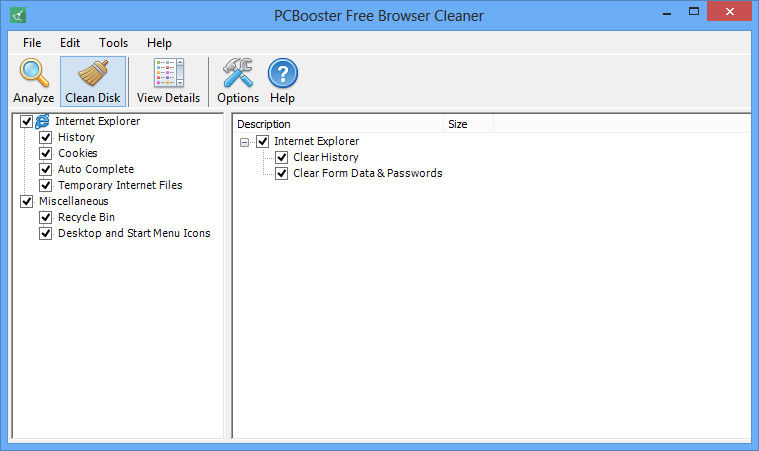Image resolution: width=759 pixels, height=451 pixels.
Task: Click the PCBooster app icon in title bar
Action: pos(18,15)
